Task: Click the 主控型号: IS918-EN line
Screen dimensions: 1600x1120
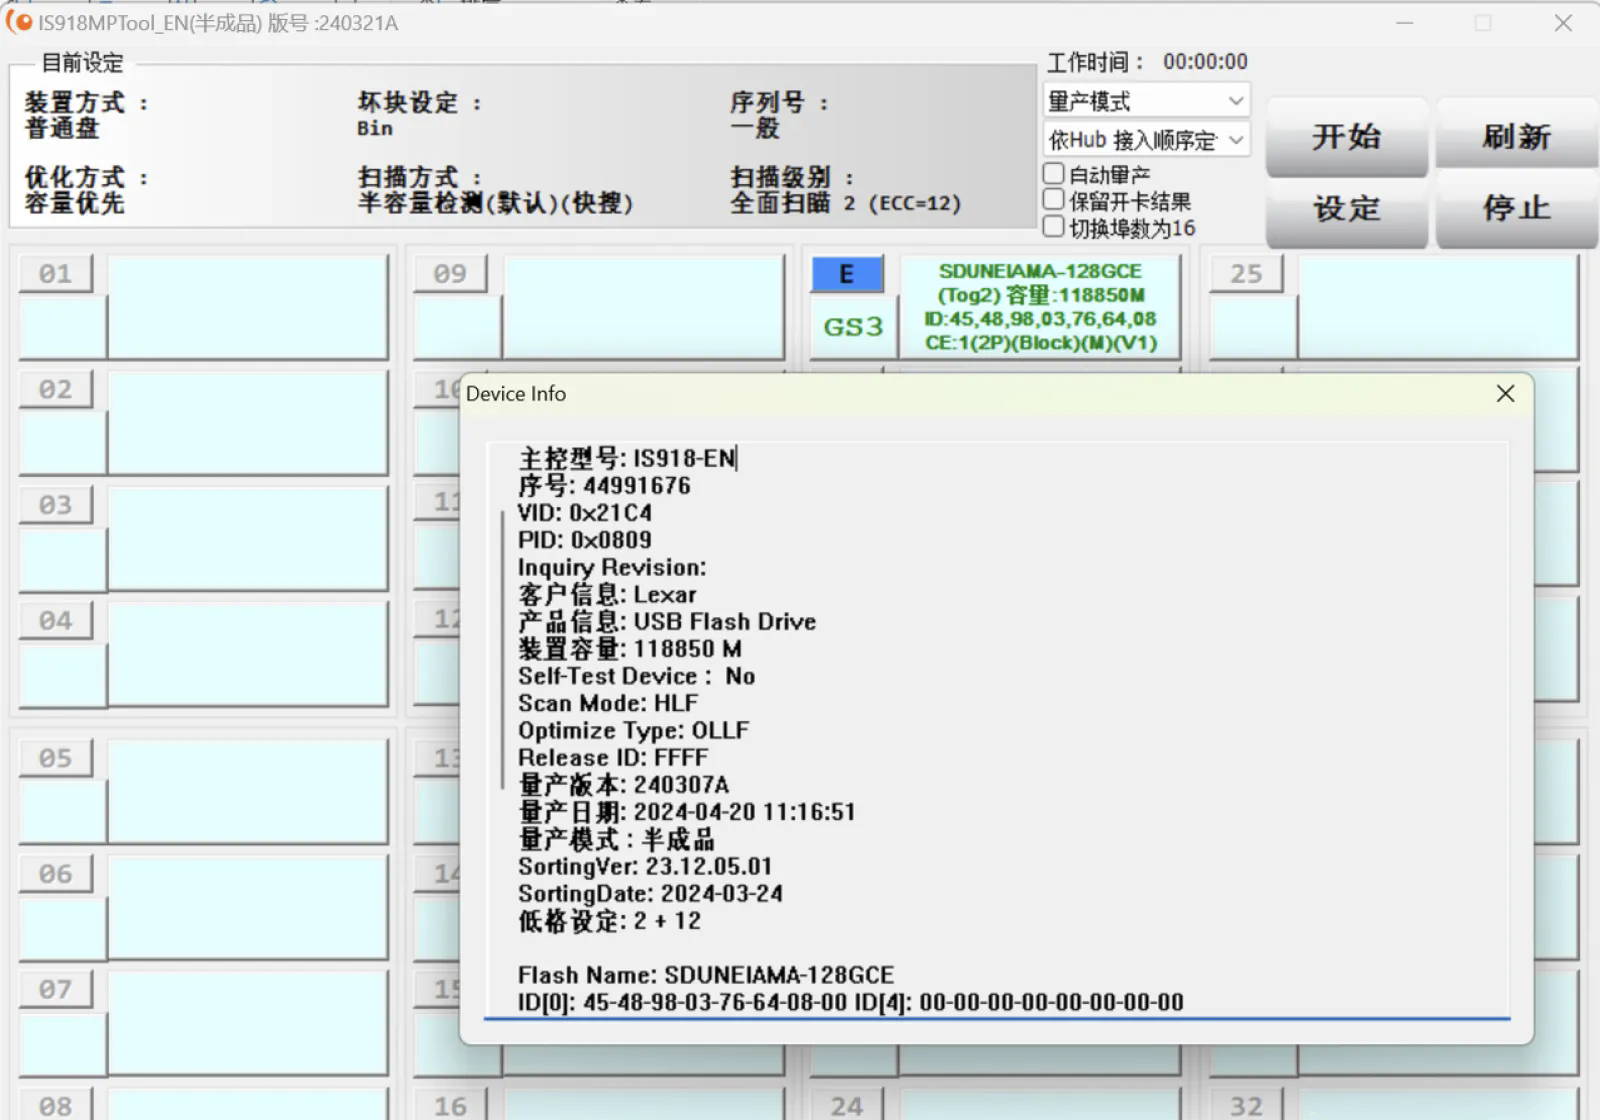Action: point(627,459)
